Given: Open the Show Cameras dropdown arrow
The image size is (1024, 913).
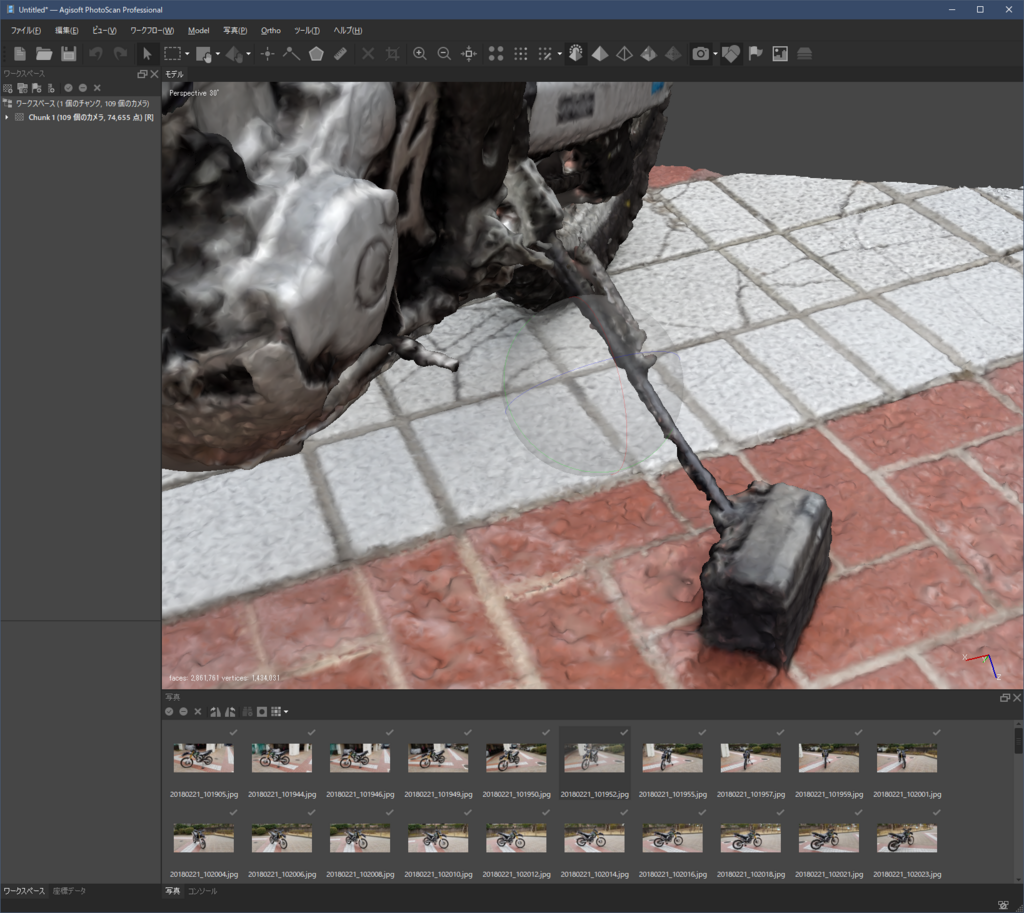Looking at the screenshot, I should coord(715,54).
